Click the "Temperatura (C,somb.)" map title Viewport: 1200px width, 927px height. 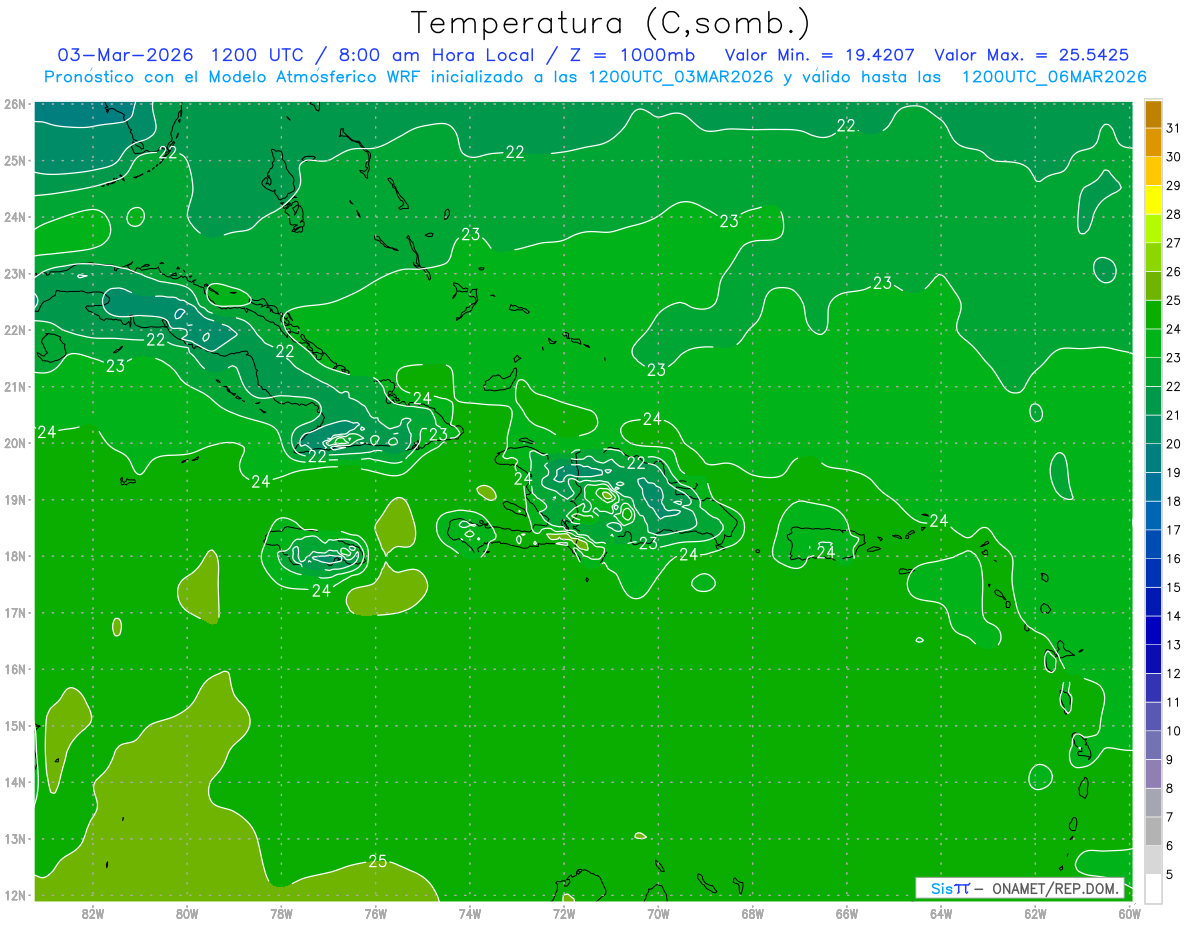tap(611, 23)
